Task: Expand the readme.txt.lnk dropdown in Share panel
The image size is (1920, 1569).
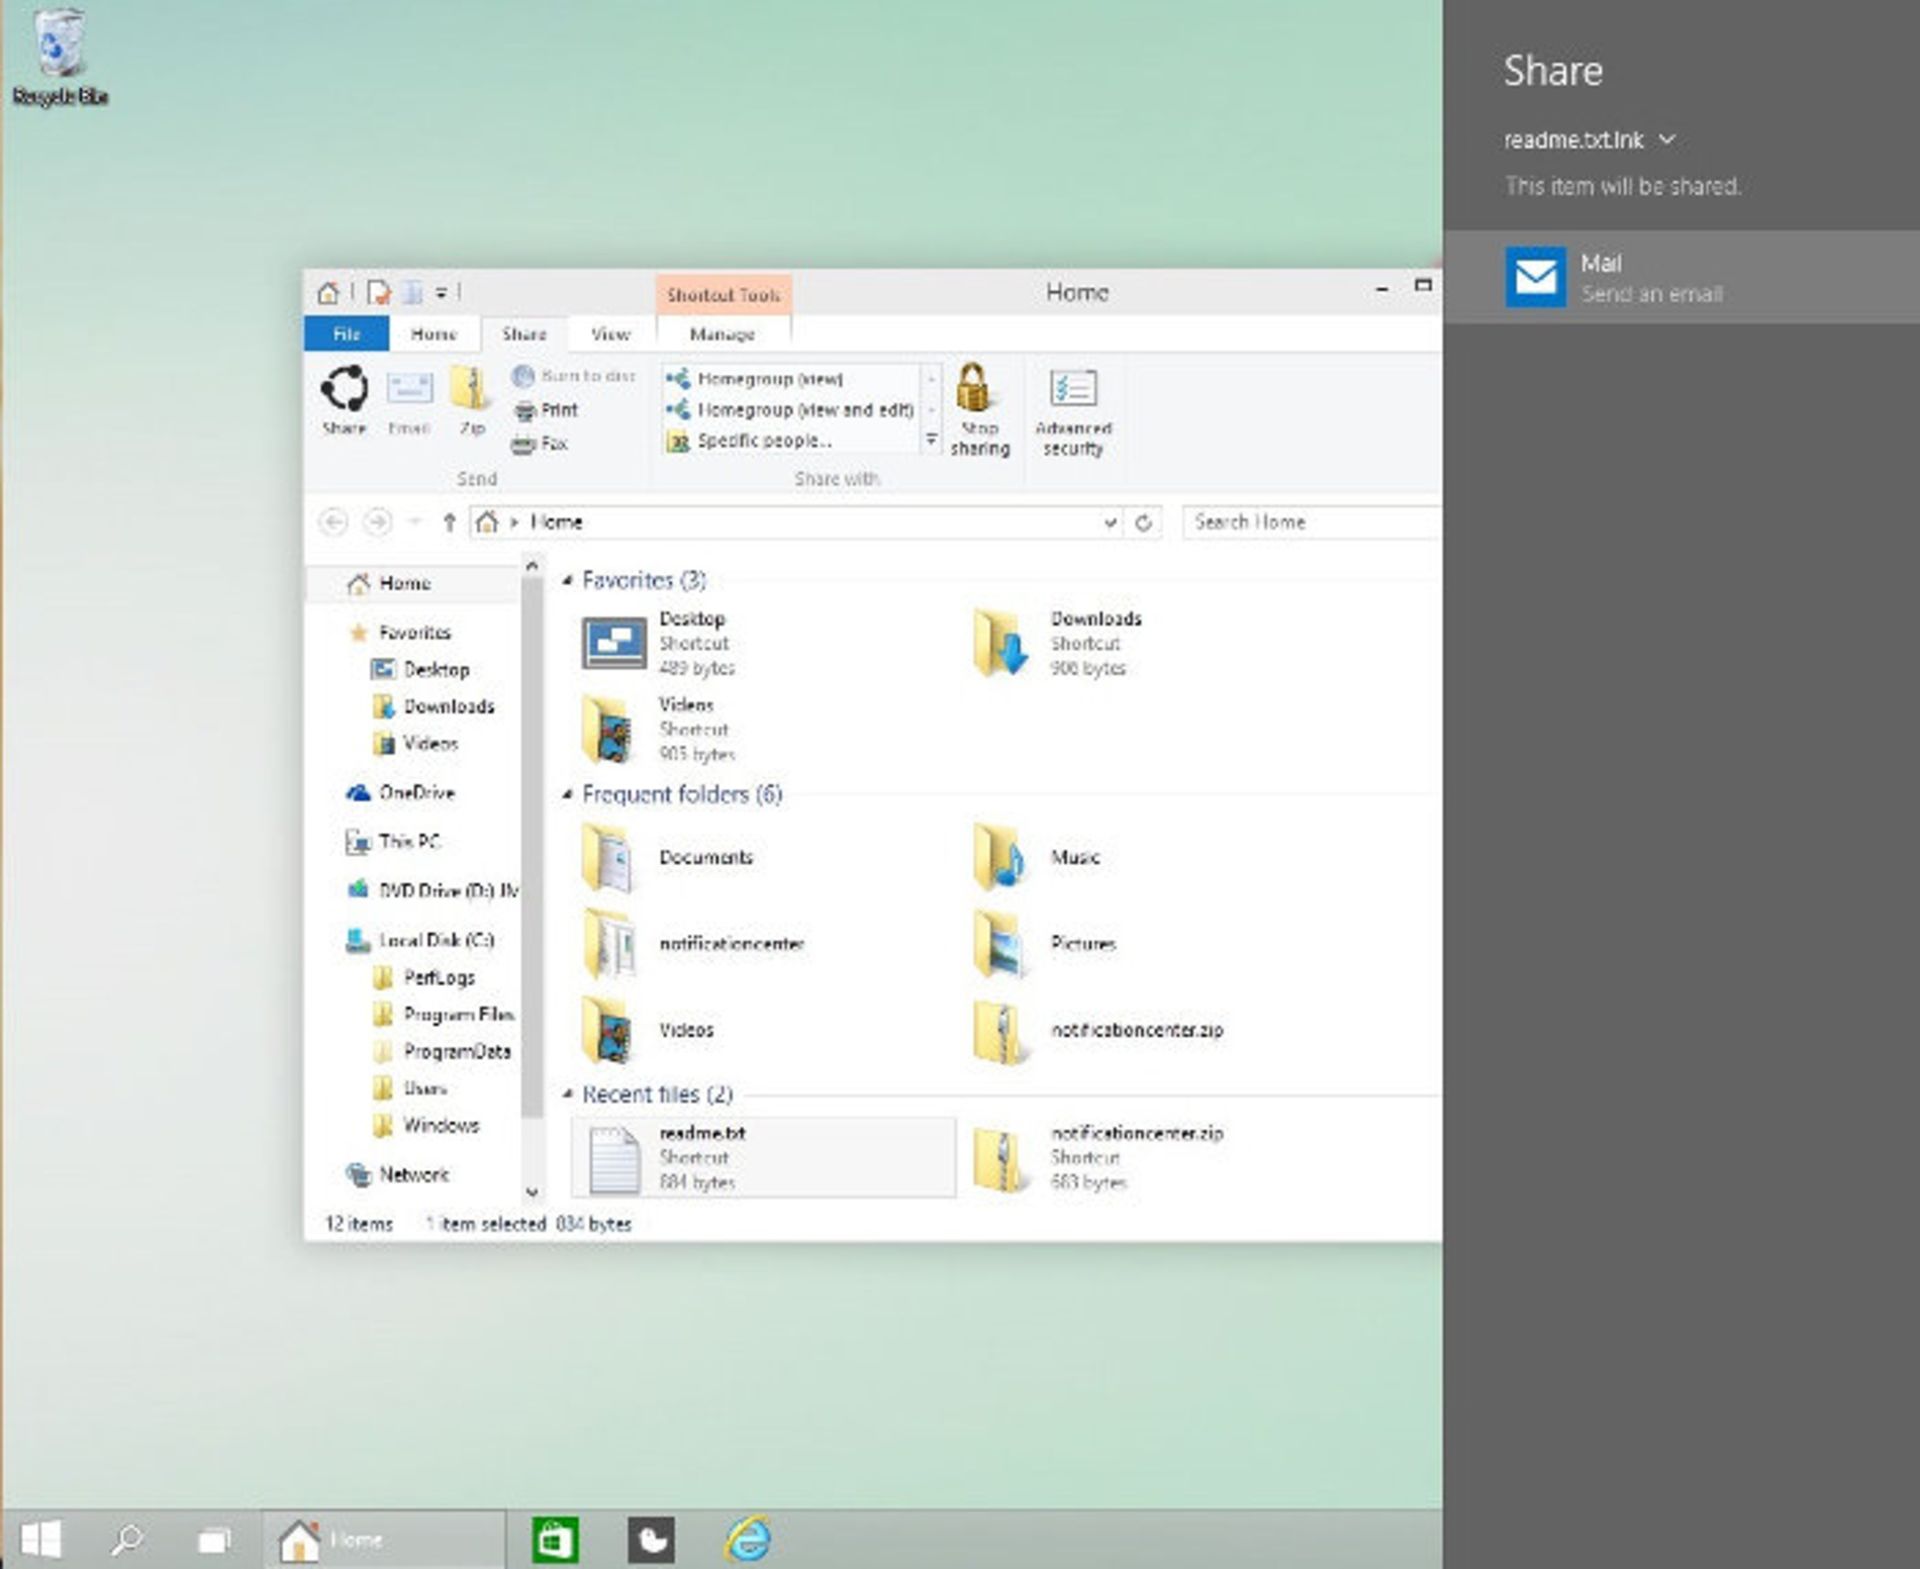Action: point(1667,141)
